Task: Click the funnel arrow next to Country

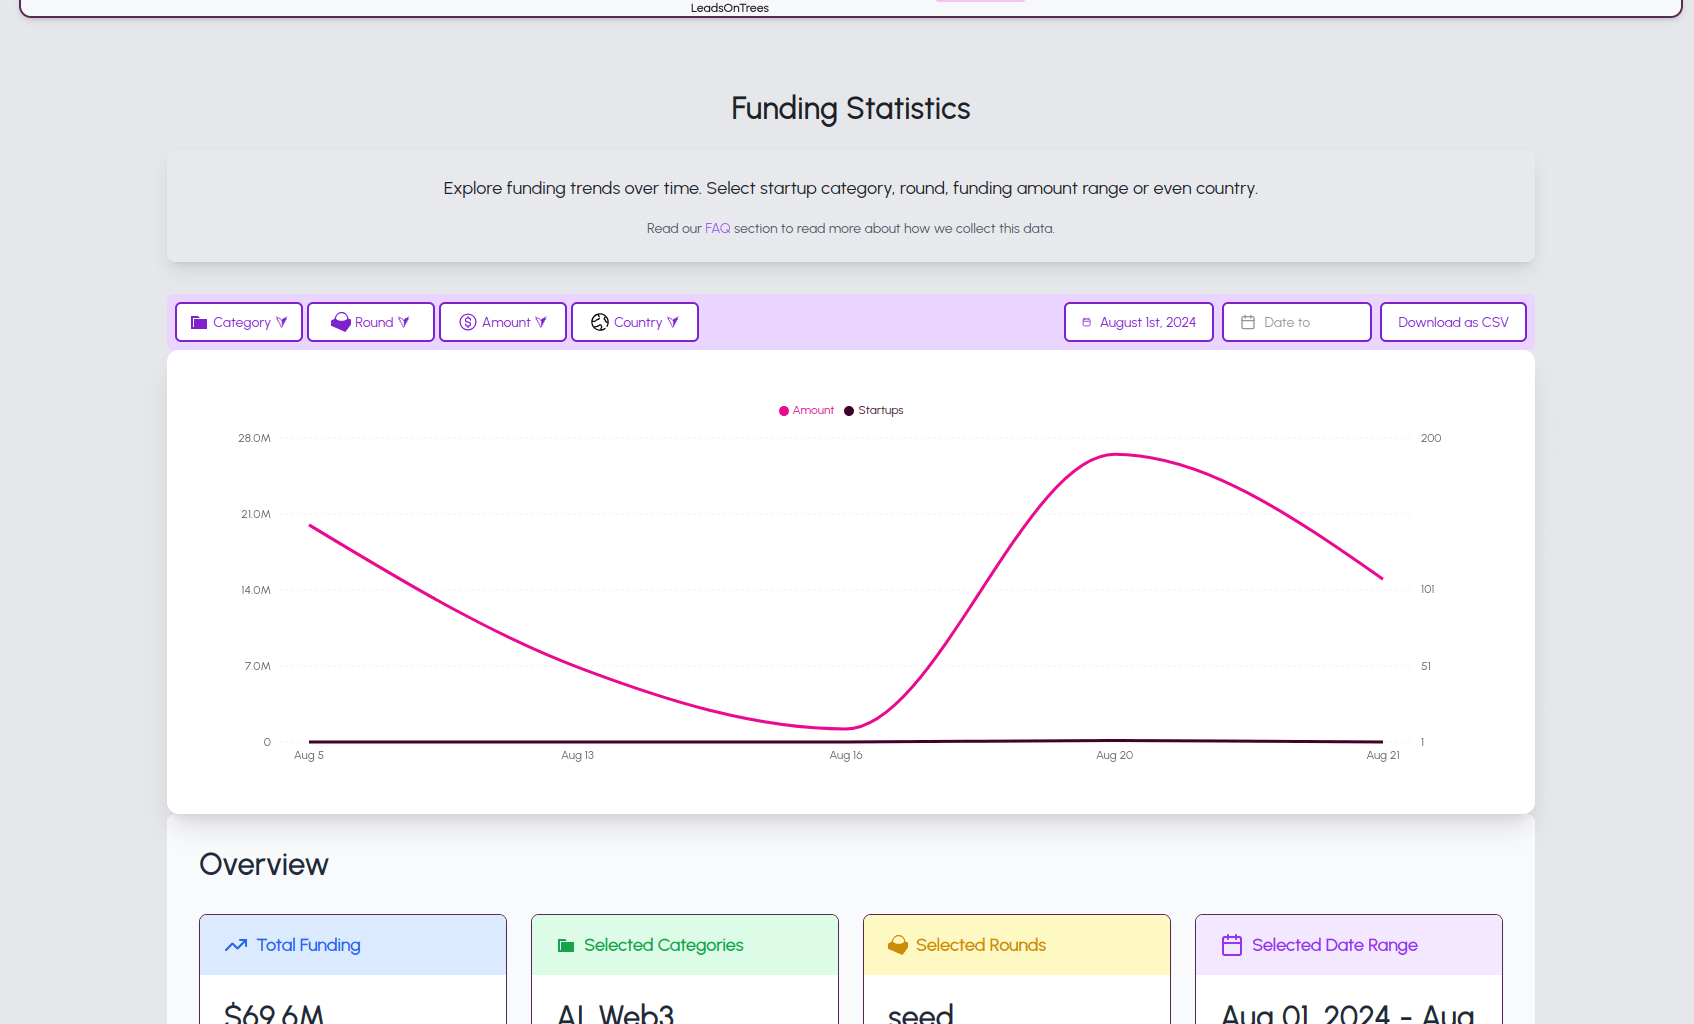Action: click(x=672, y=322)
